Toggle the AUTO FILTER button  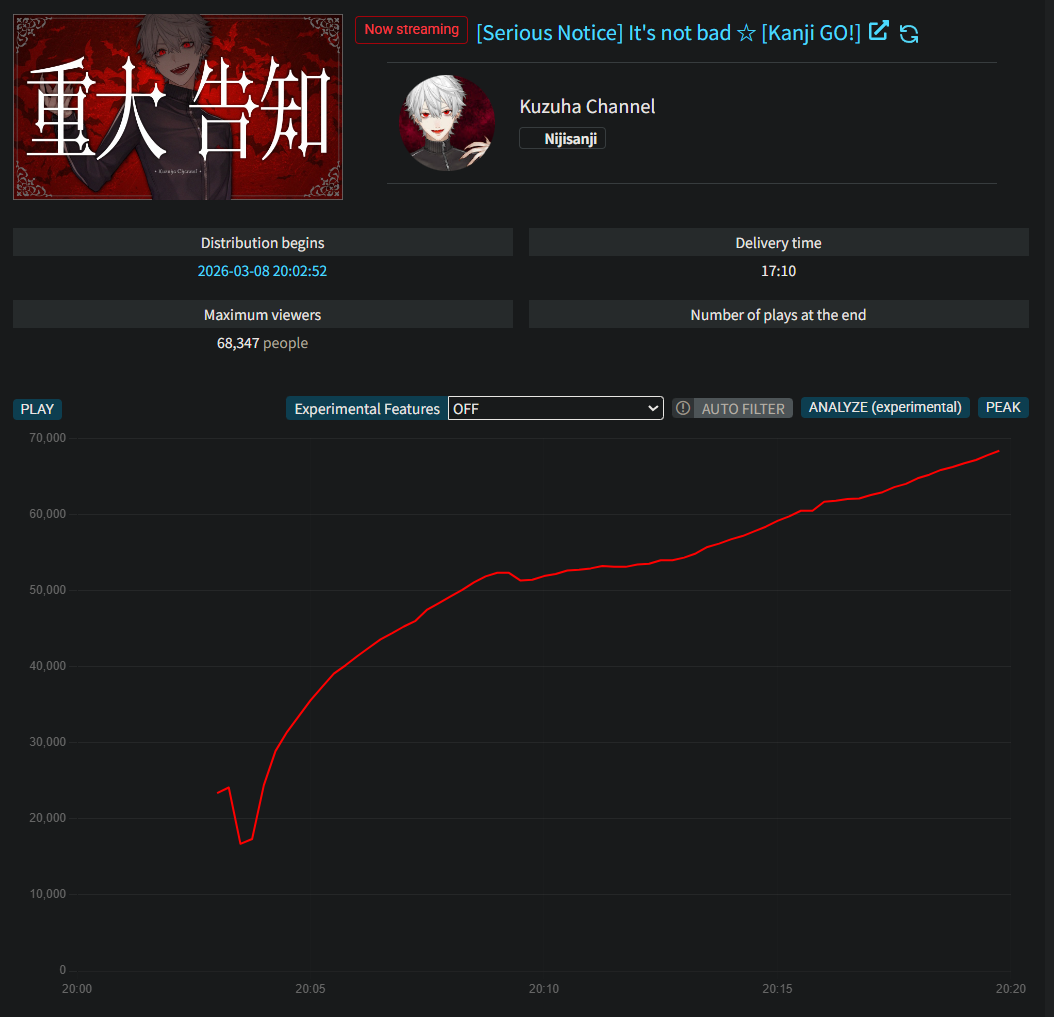click(x=743, y=408)
